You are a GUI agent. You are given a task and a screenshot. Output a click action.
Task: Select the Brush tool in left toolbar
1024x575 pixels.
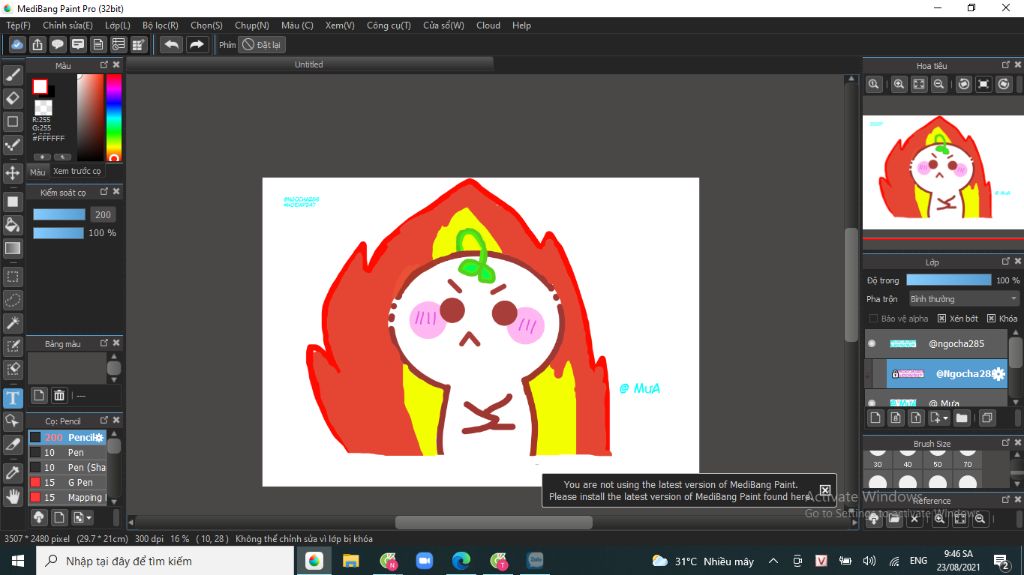pyautogui.click(x=12, y=75)
